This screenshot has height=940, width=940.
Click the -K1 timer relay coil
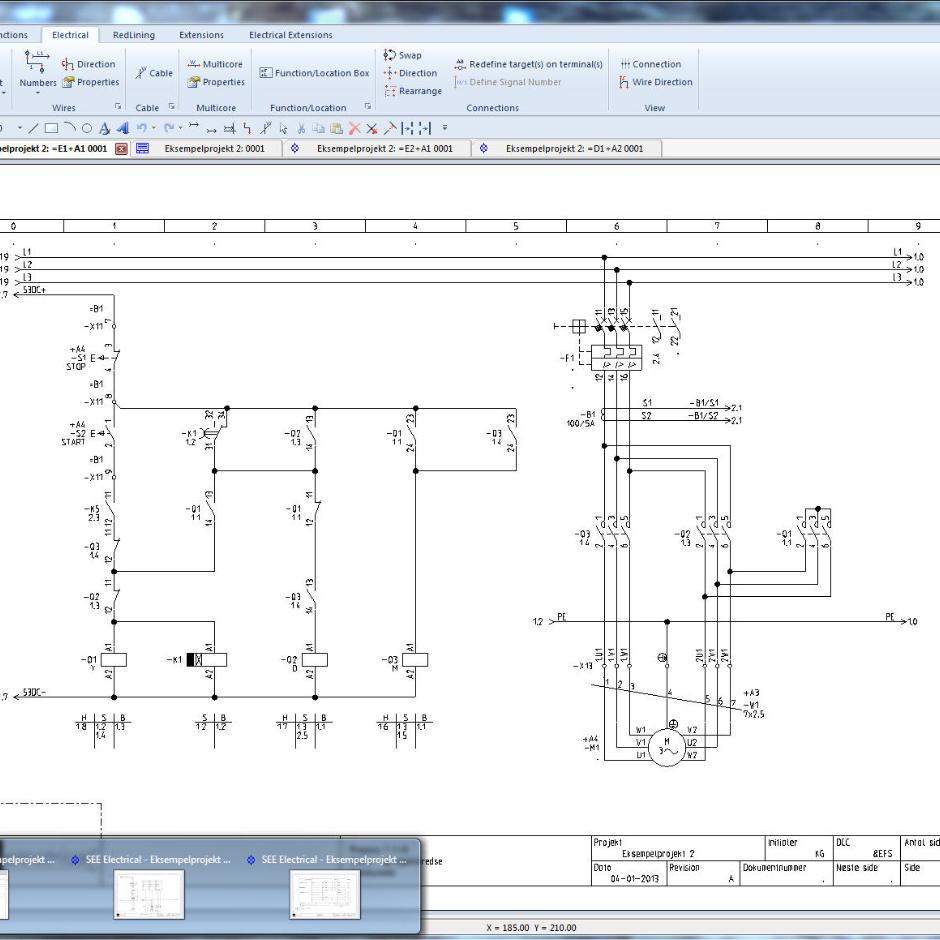pyautogui.click(x=207, y=660)
